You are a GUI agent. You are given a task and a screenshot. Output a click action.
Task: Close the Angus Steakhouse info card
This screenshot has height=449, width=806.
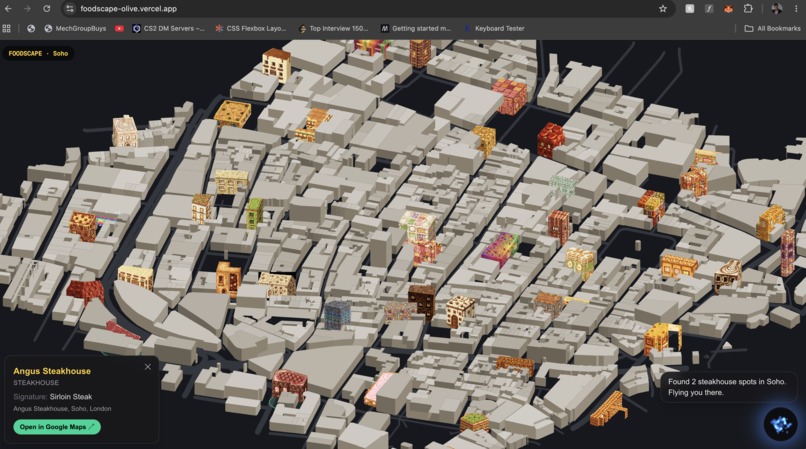click(148, 367)
